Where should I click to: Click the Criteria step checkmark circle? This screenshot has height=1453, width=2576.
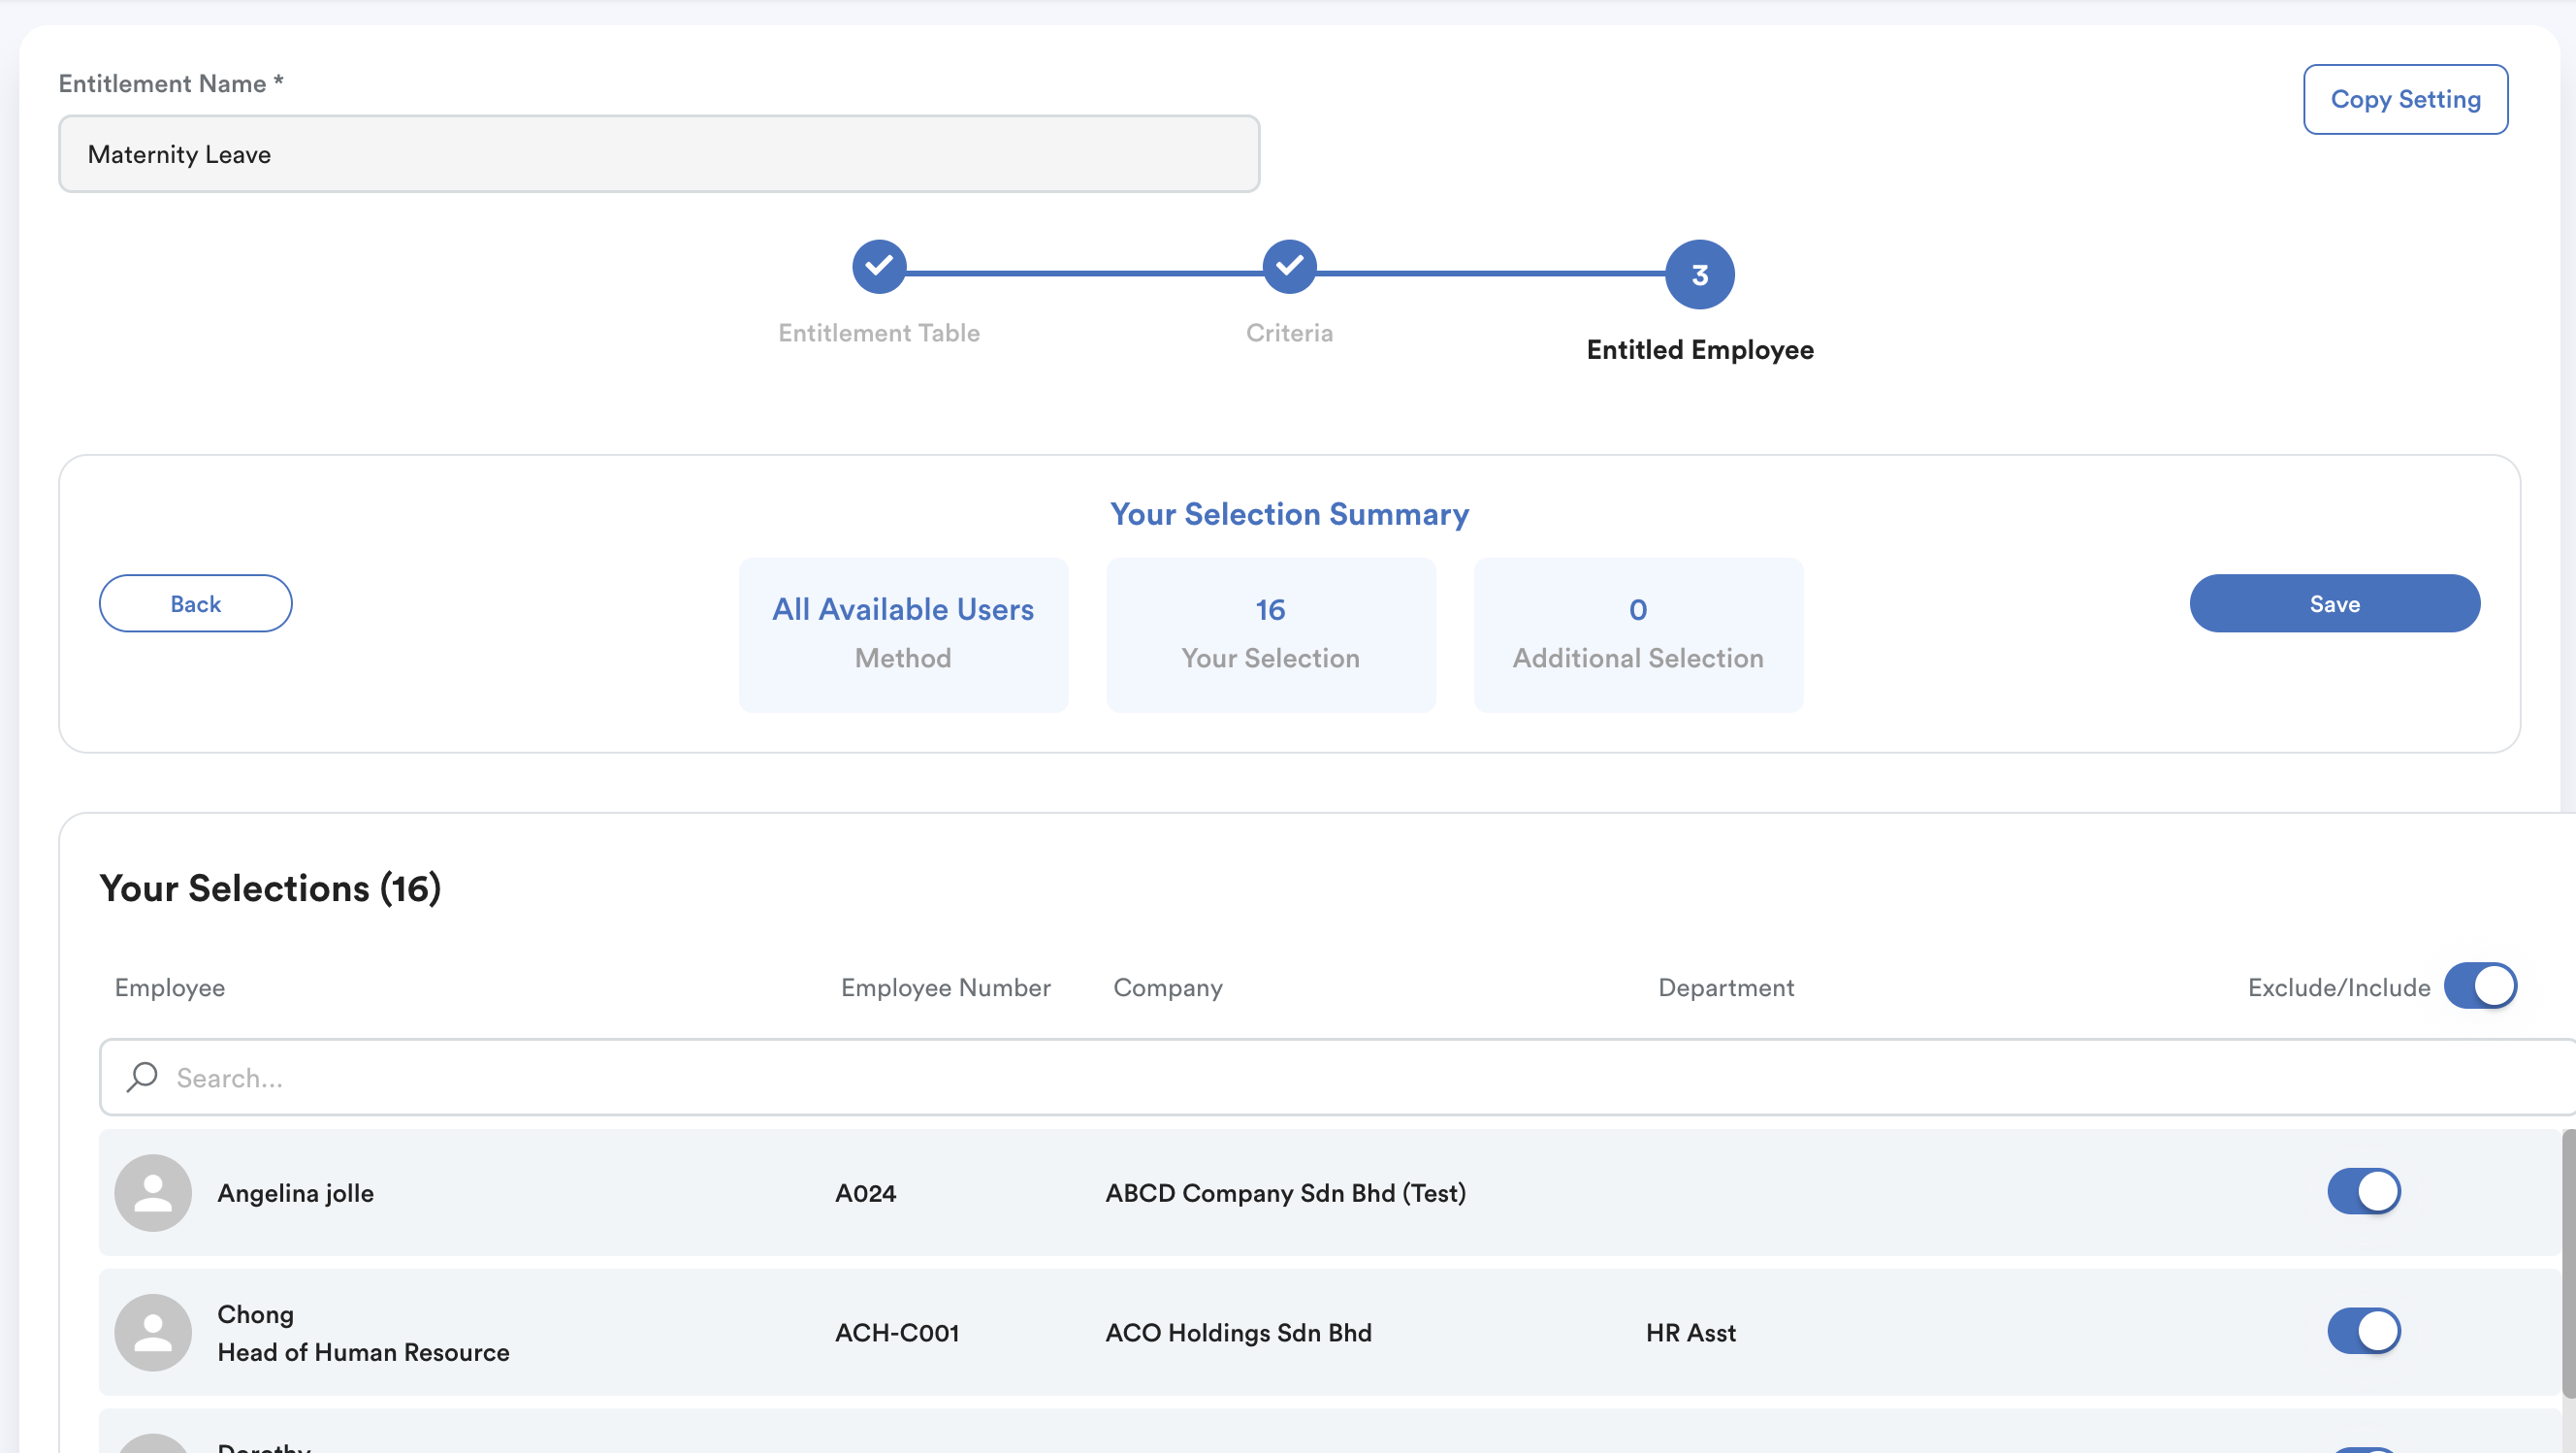coord(1288,266)
